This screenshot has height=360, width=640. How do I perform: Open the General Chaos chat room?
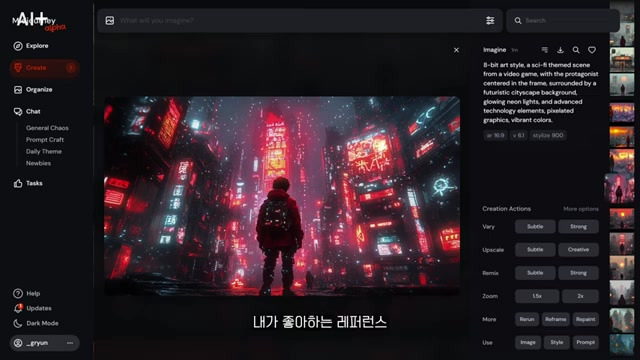47,128
